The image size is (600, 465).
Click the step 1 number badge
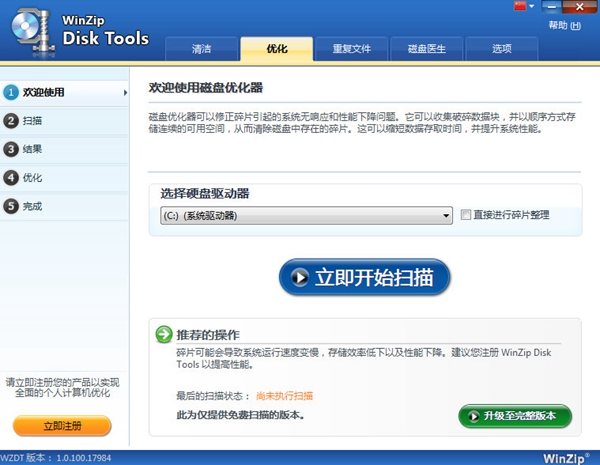coord(11,92)
